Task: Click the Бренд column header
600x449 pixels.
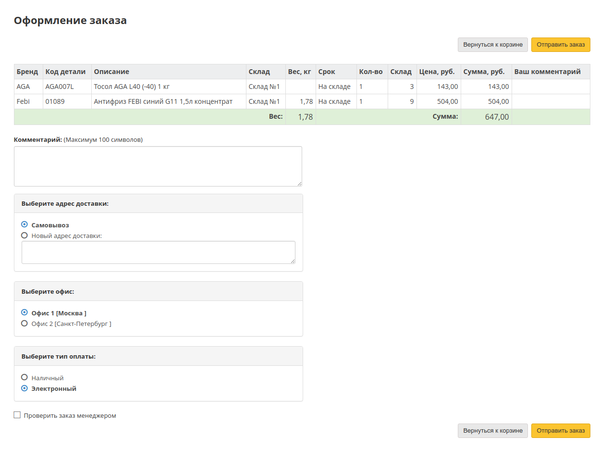Action: [27, 72]
